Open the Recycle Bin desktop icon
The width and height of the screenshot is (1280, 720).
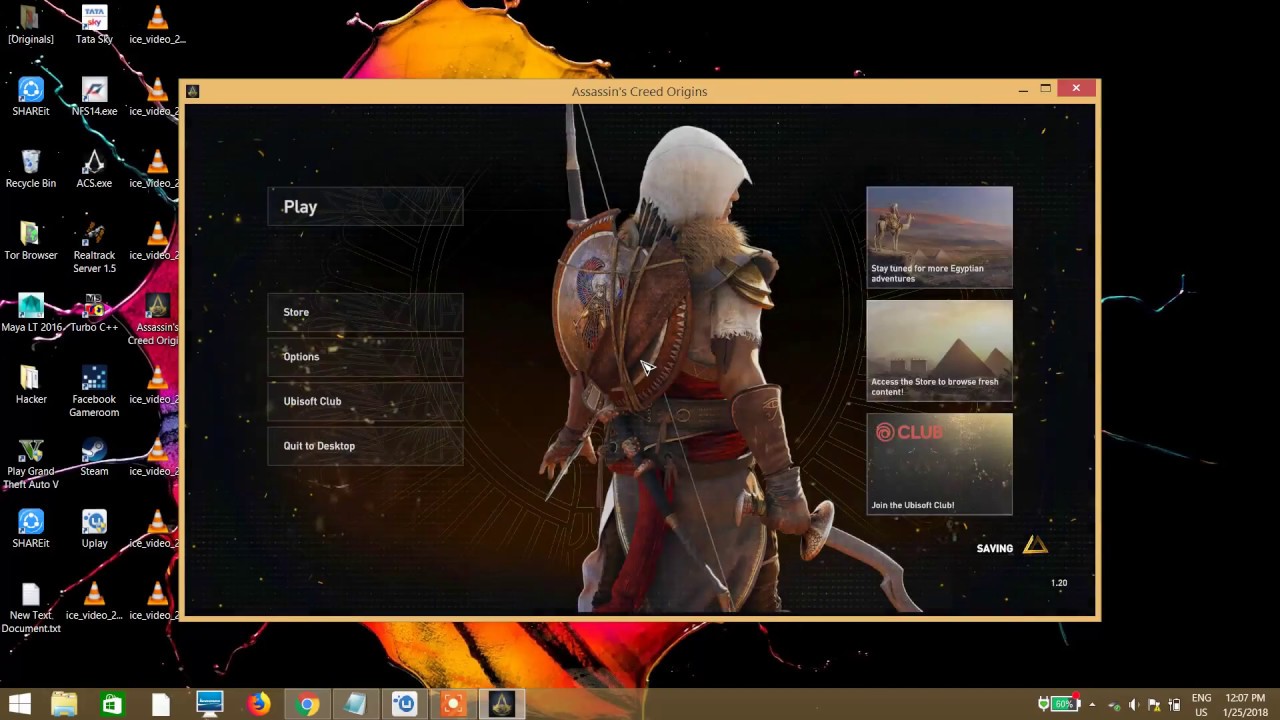(31, 169)
